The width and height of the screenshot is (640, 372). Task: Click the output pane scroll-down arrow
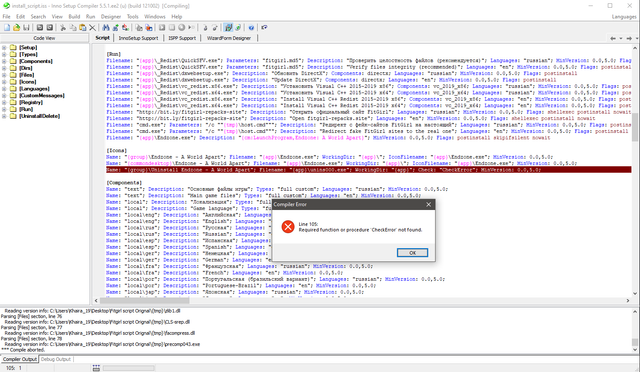tap(635, 350)
